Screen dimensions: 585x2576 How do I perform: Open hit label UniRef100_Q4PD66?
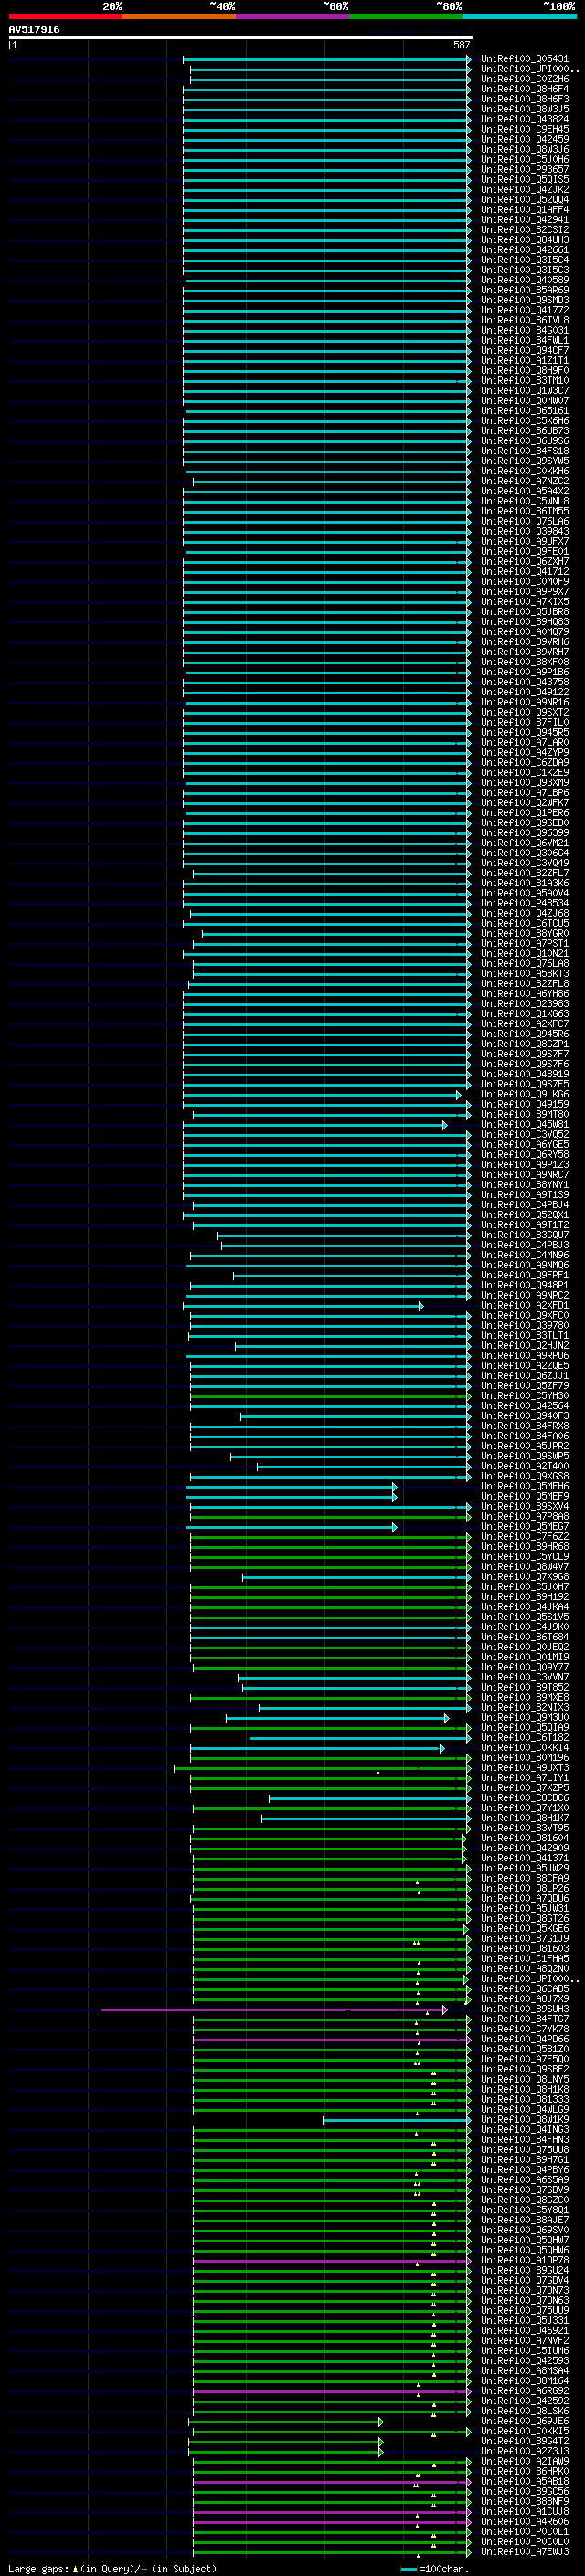click(525, 2039)
